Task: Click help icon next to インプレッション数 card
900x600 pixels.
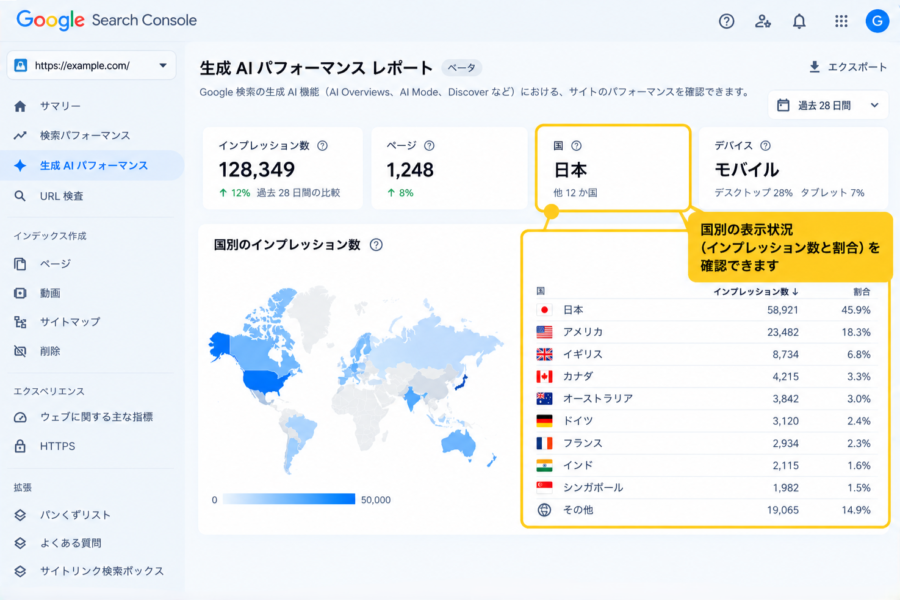Action: (x=323, y=146)
